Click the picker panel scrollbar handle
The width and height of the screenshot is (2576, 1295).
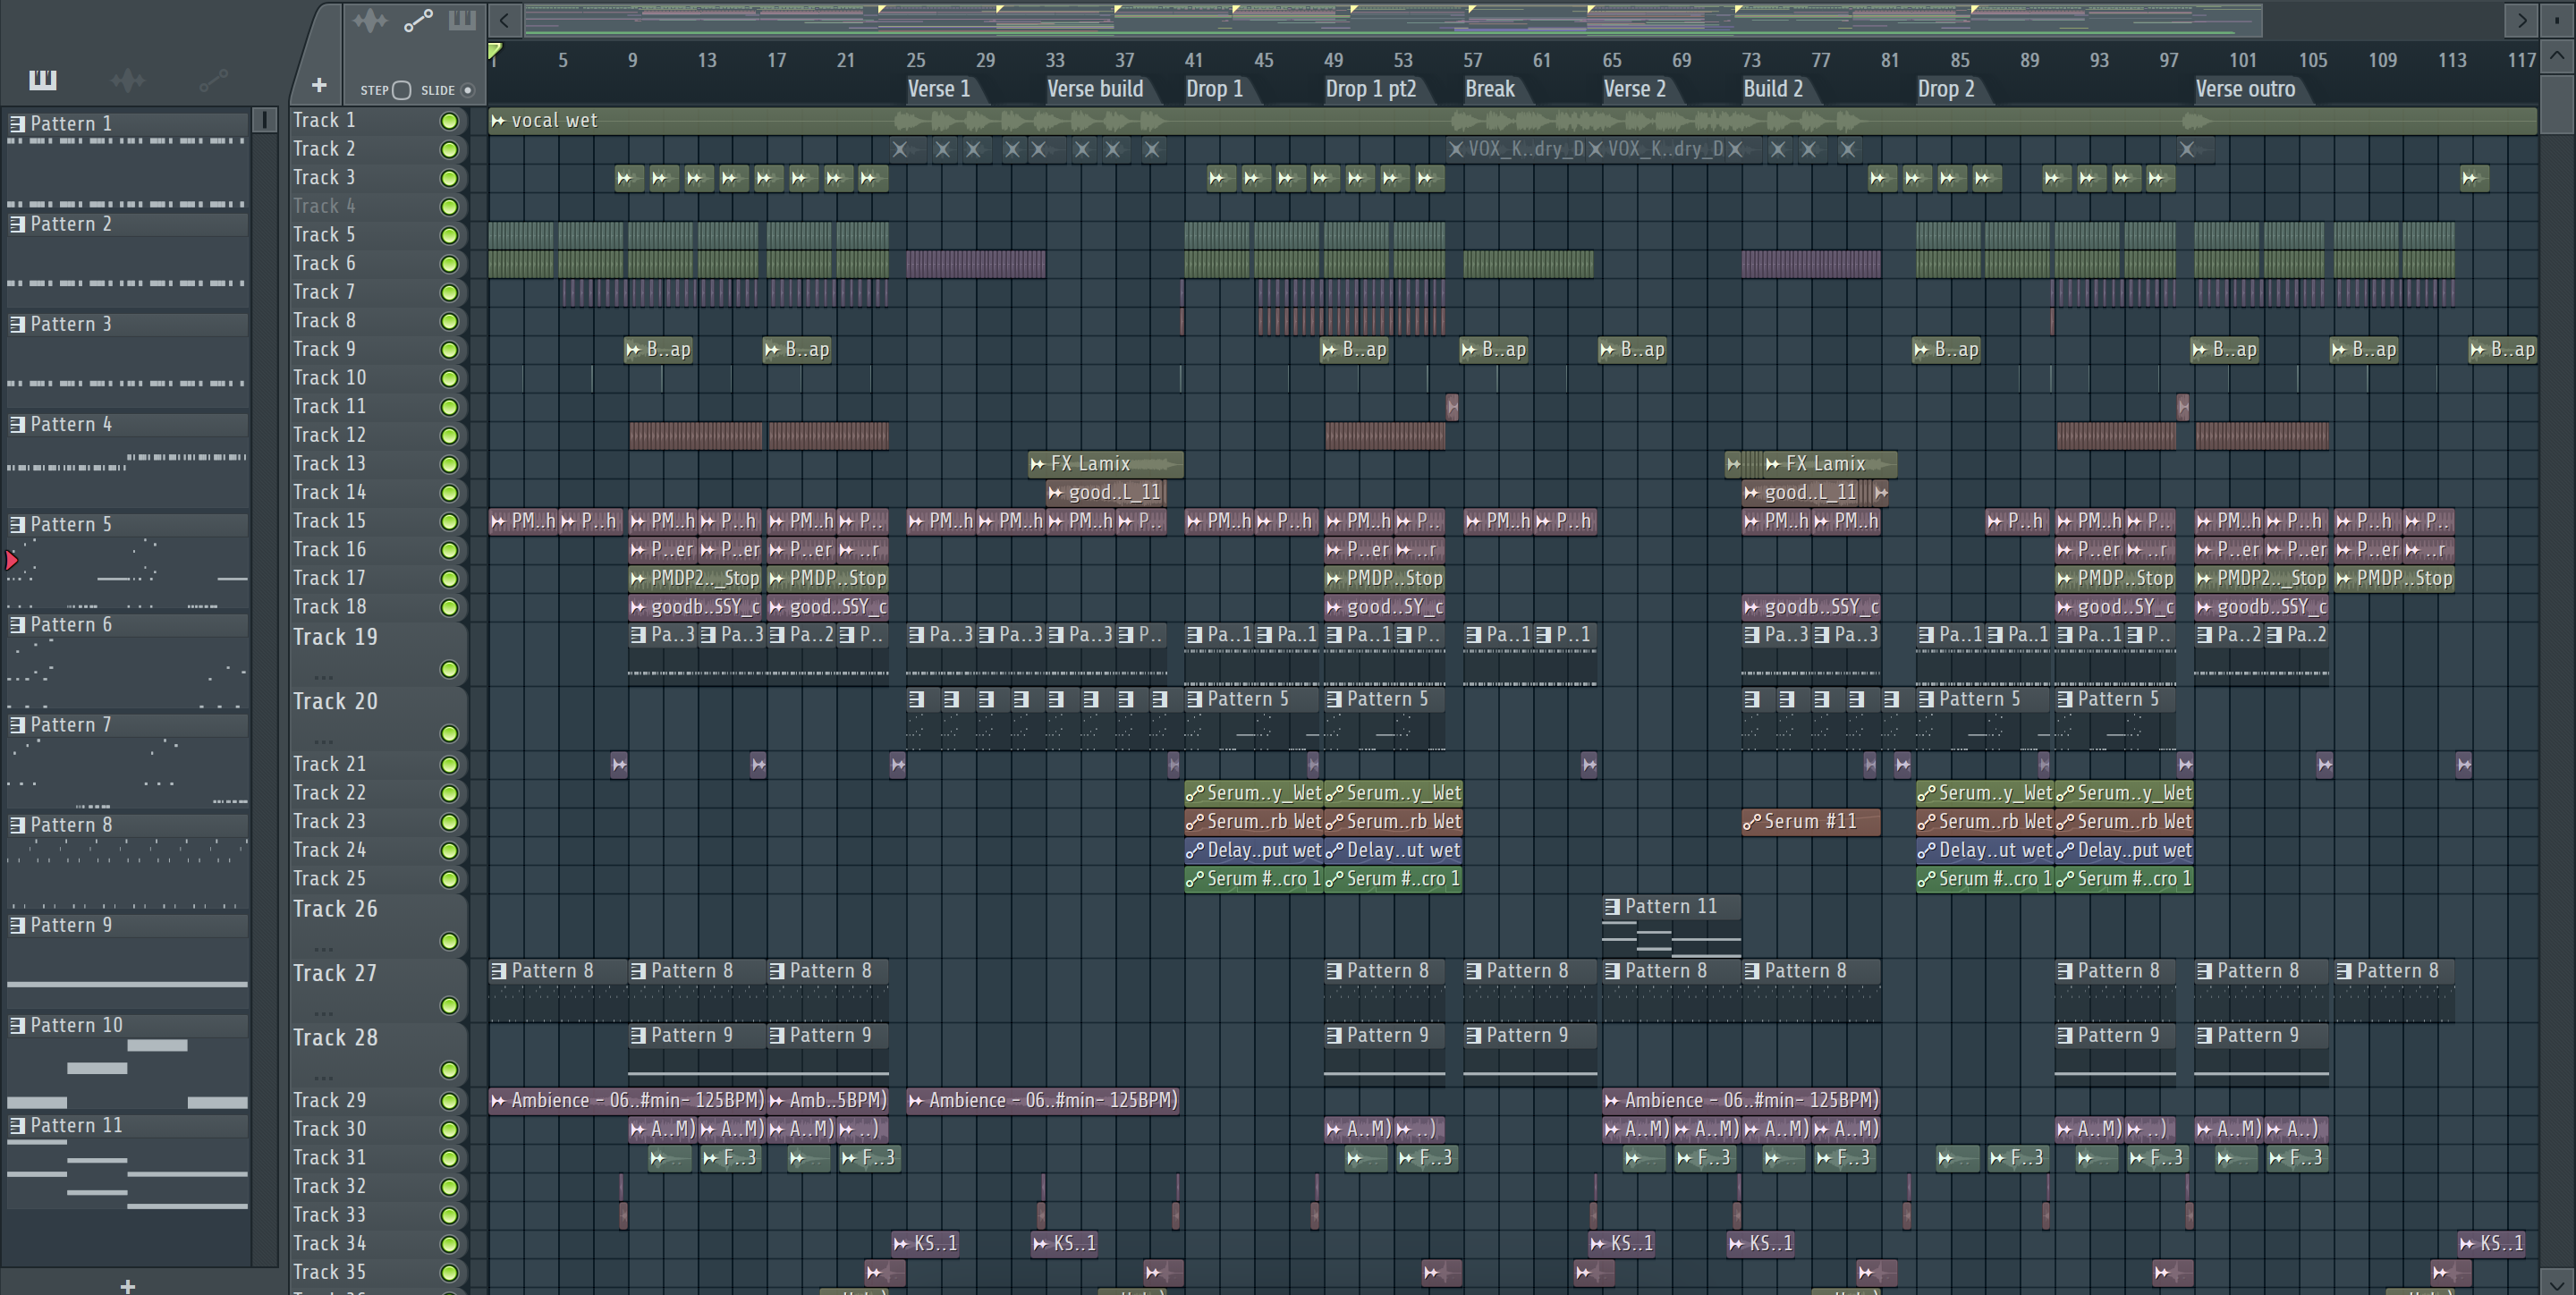click(x=264, y=120)
